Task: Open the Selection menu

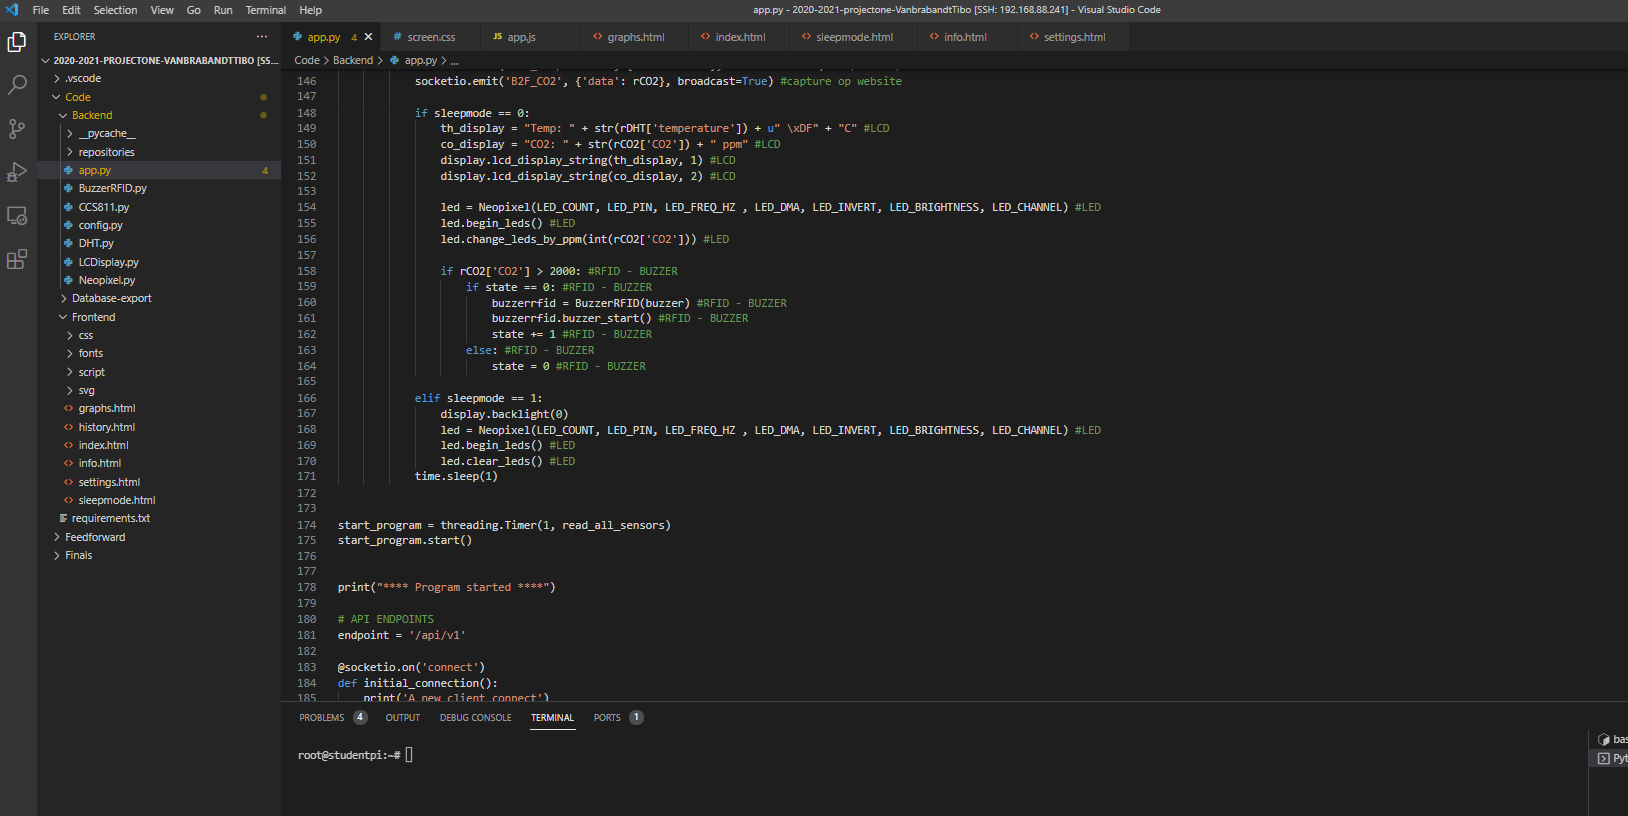Action: pos(116,10)
